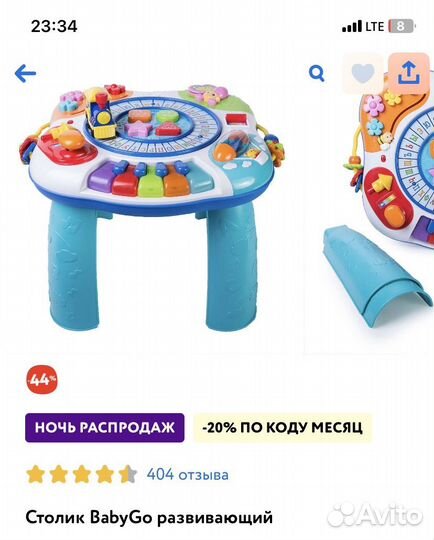The image size is (434, 540).
Task: Tap the Avito watermark logo
Action: [375, 516]
